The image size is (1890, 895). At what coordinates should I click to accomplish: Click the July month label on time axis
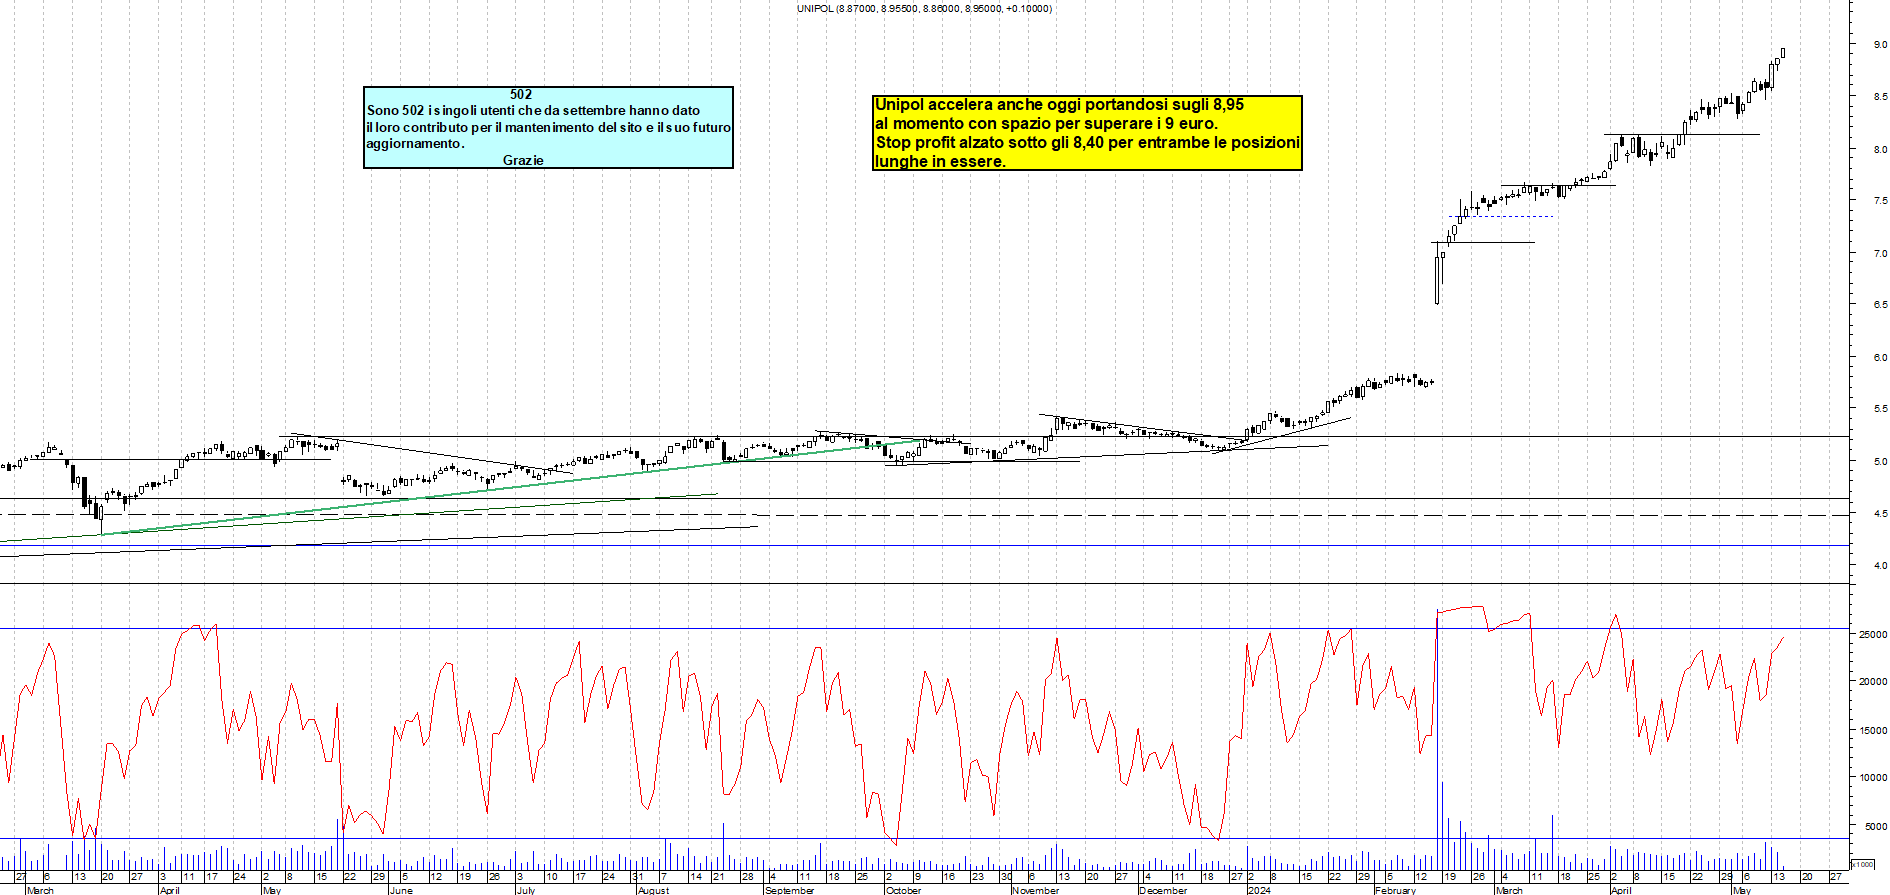click(x=526, y=890)
